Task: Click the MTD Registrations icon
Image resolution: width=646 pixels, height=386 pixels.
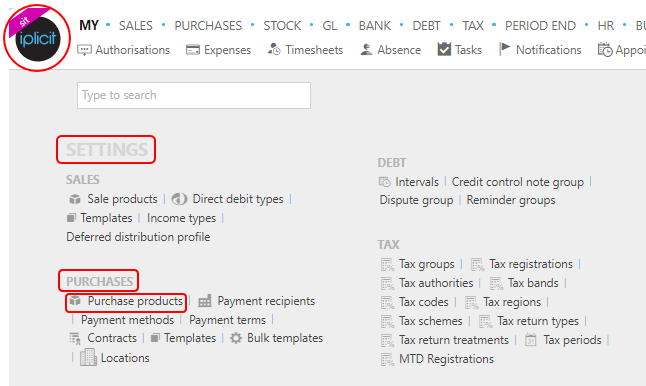Action: pos(387,359)
